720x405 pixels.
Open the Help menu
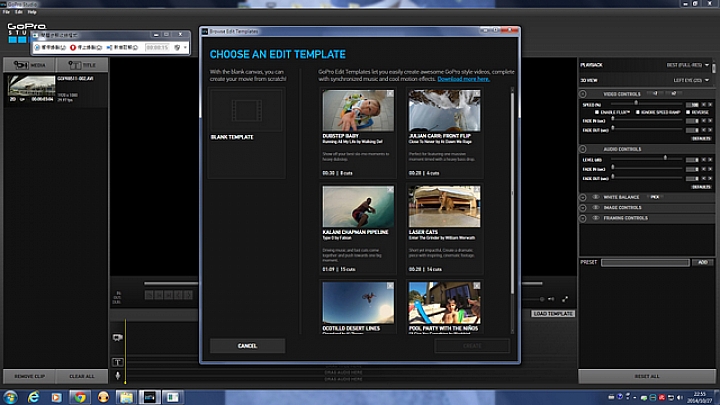[x=32, y=12]
